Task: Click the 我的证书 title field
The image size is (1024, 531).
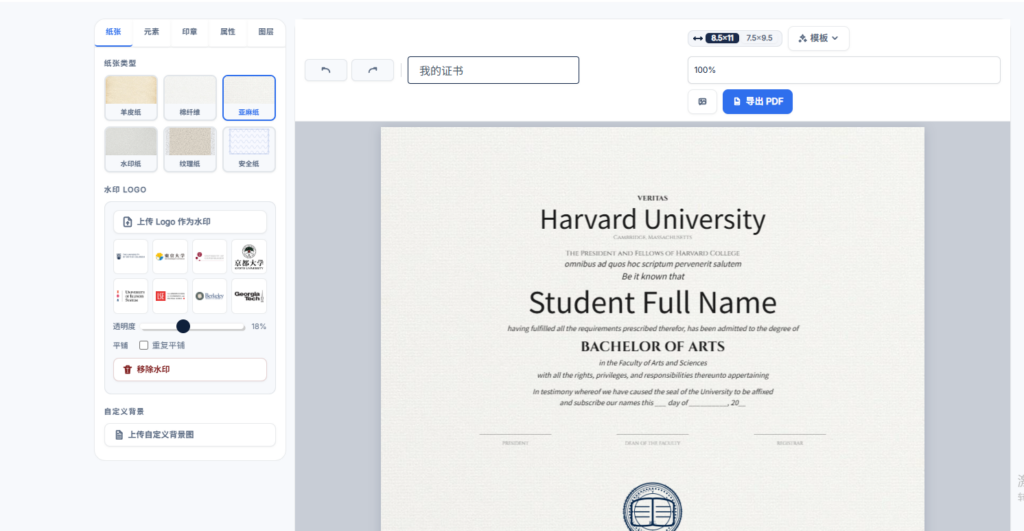Action: (x=493, y=70)
